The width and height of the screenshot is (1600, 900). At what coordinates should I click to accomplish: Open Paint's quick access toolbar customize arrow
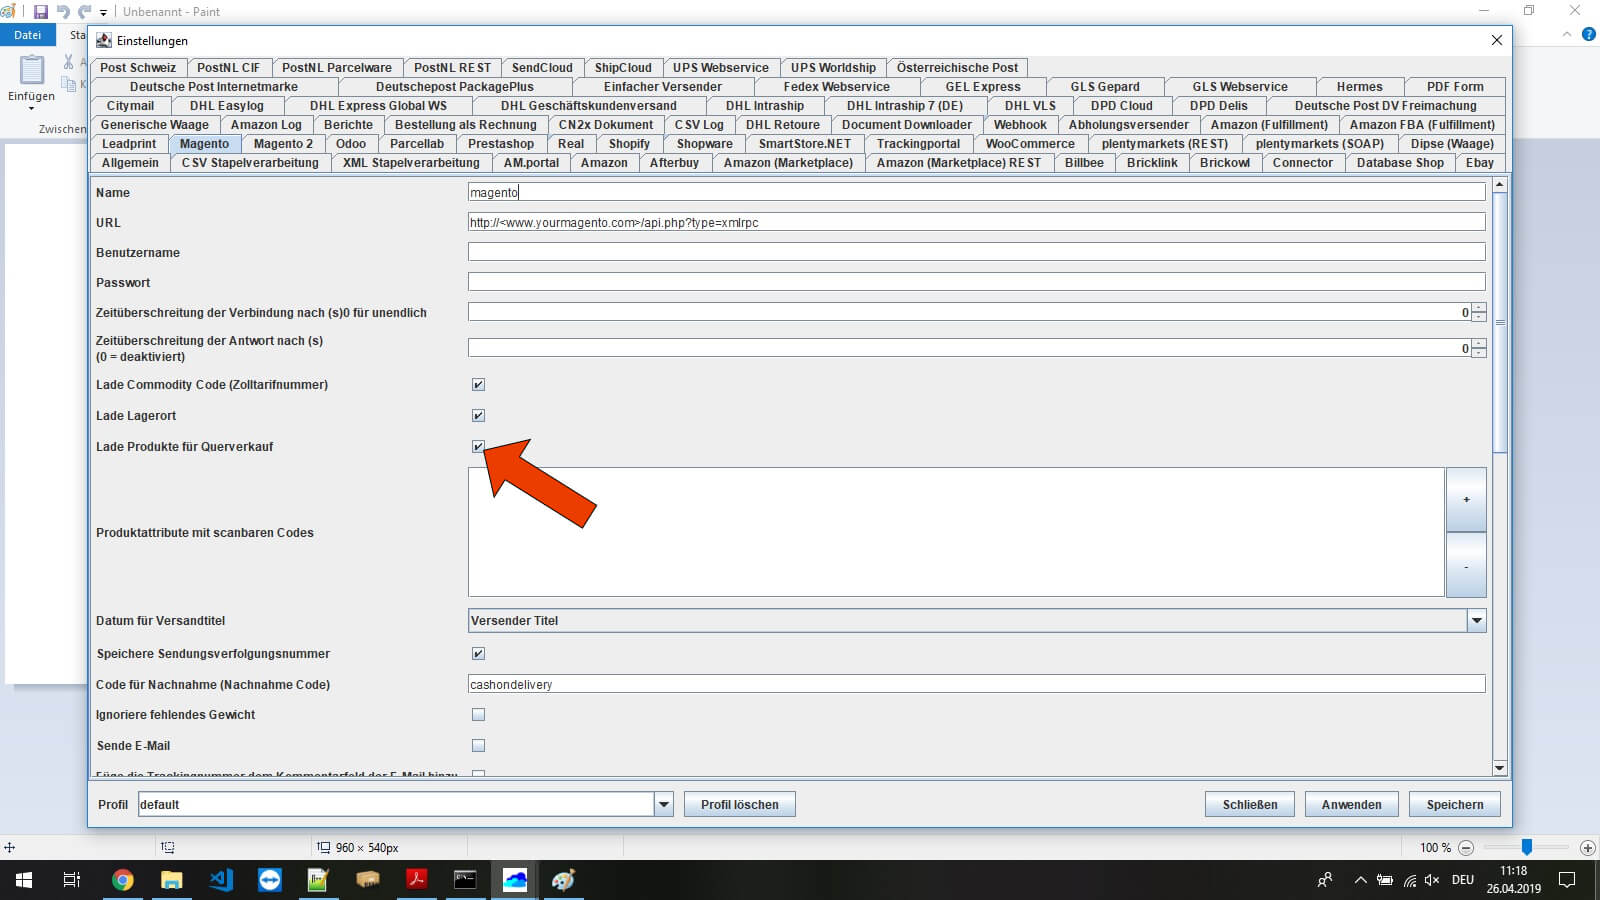(103, 13)
